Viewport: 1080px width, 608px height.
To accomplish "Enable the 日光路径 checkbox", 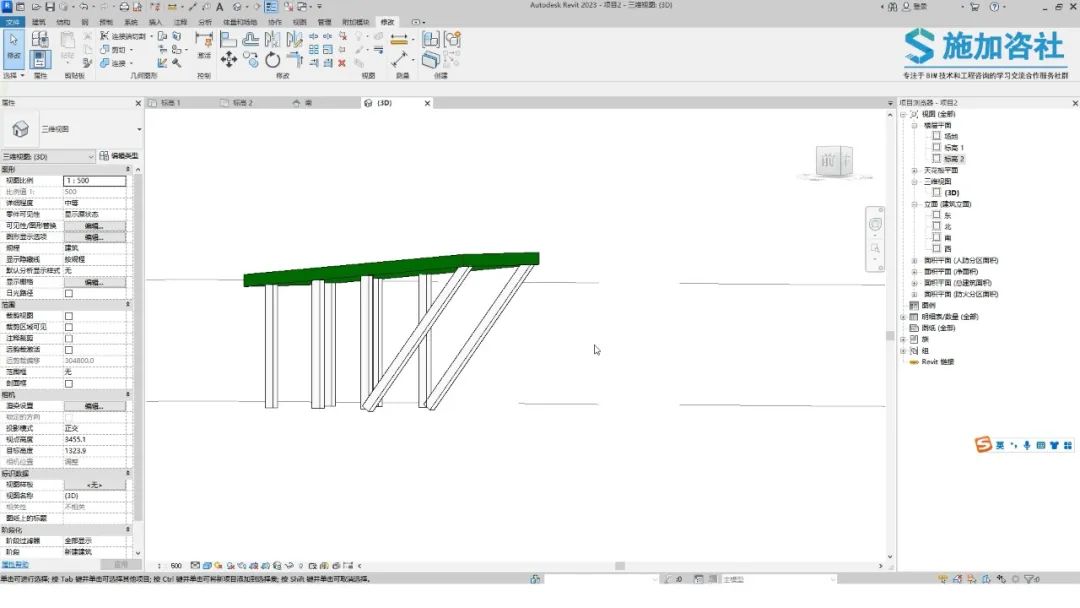I will pyautogui.click(x=69, y=293).
